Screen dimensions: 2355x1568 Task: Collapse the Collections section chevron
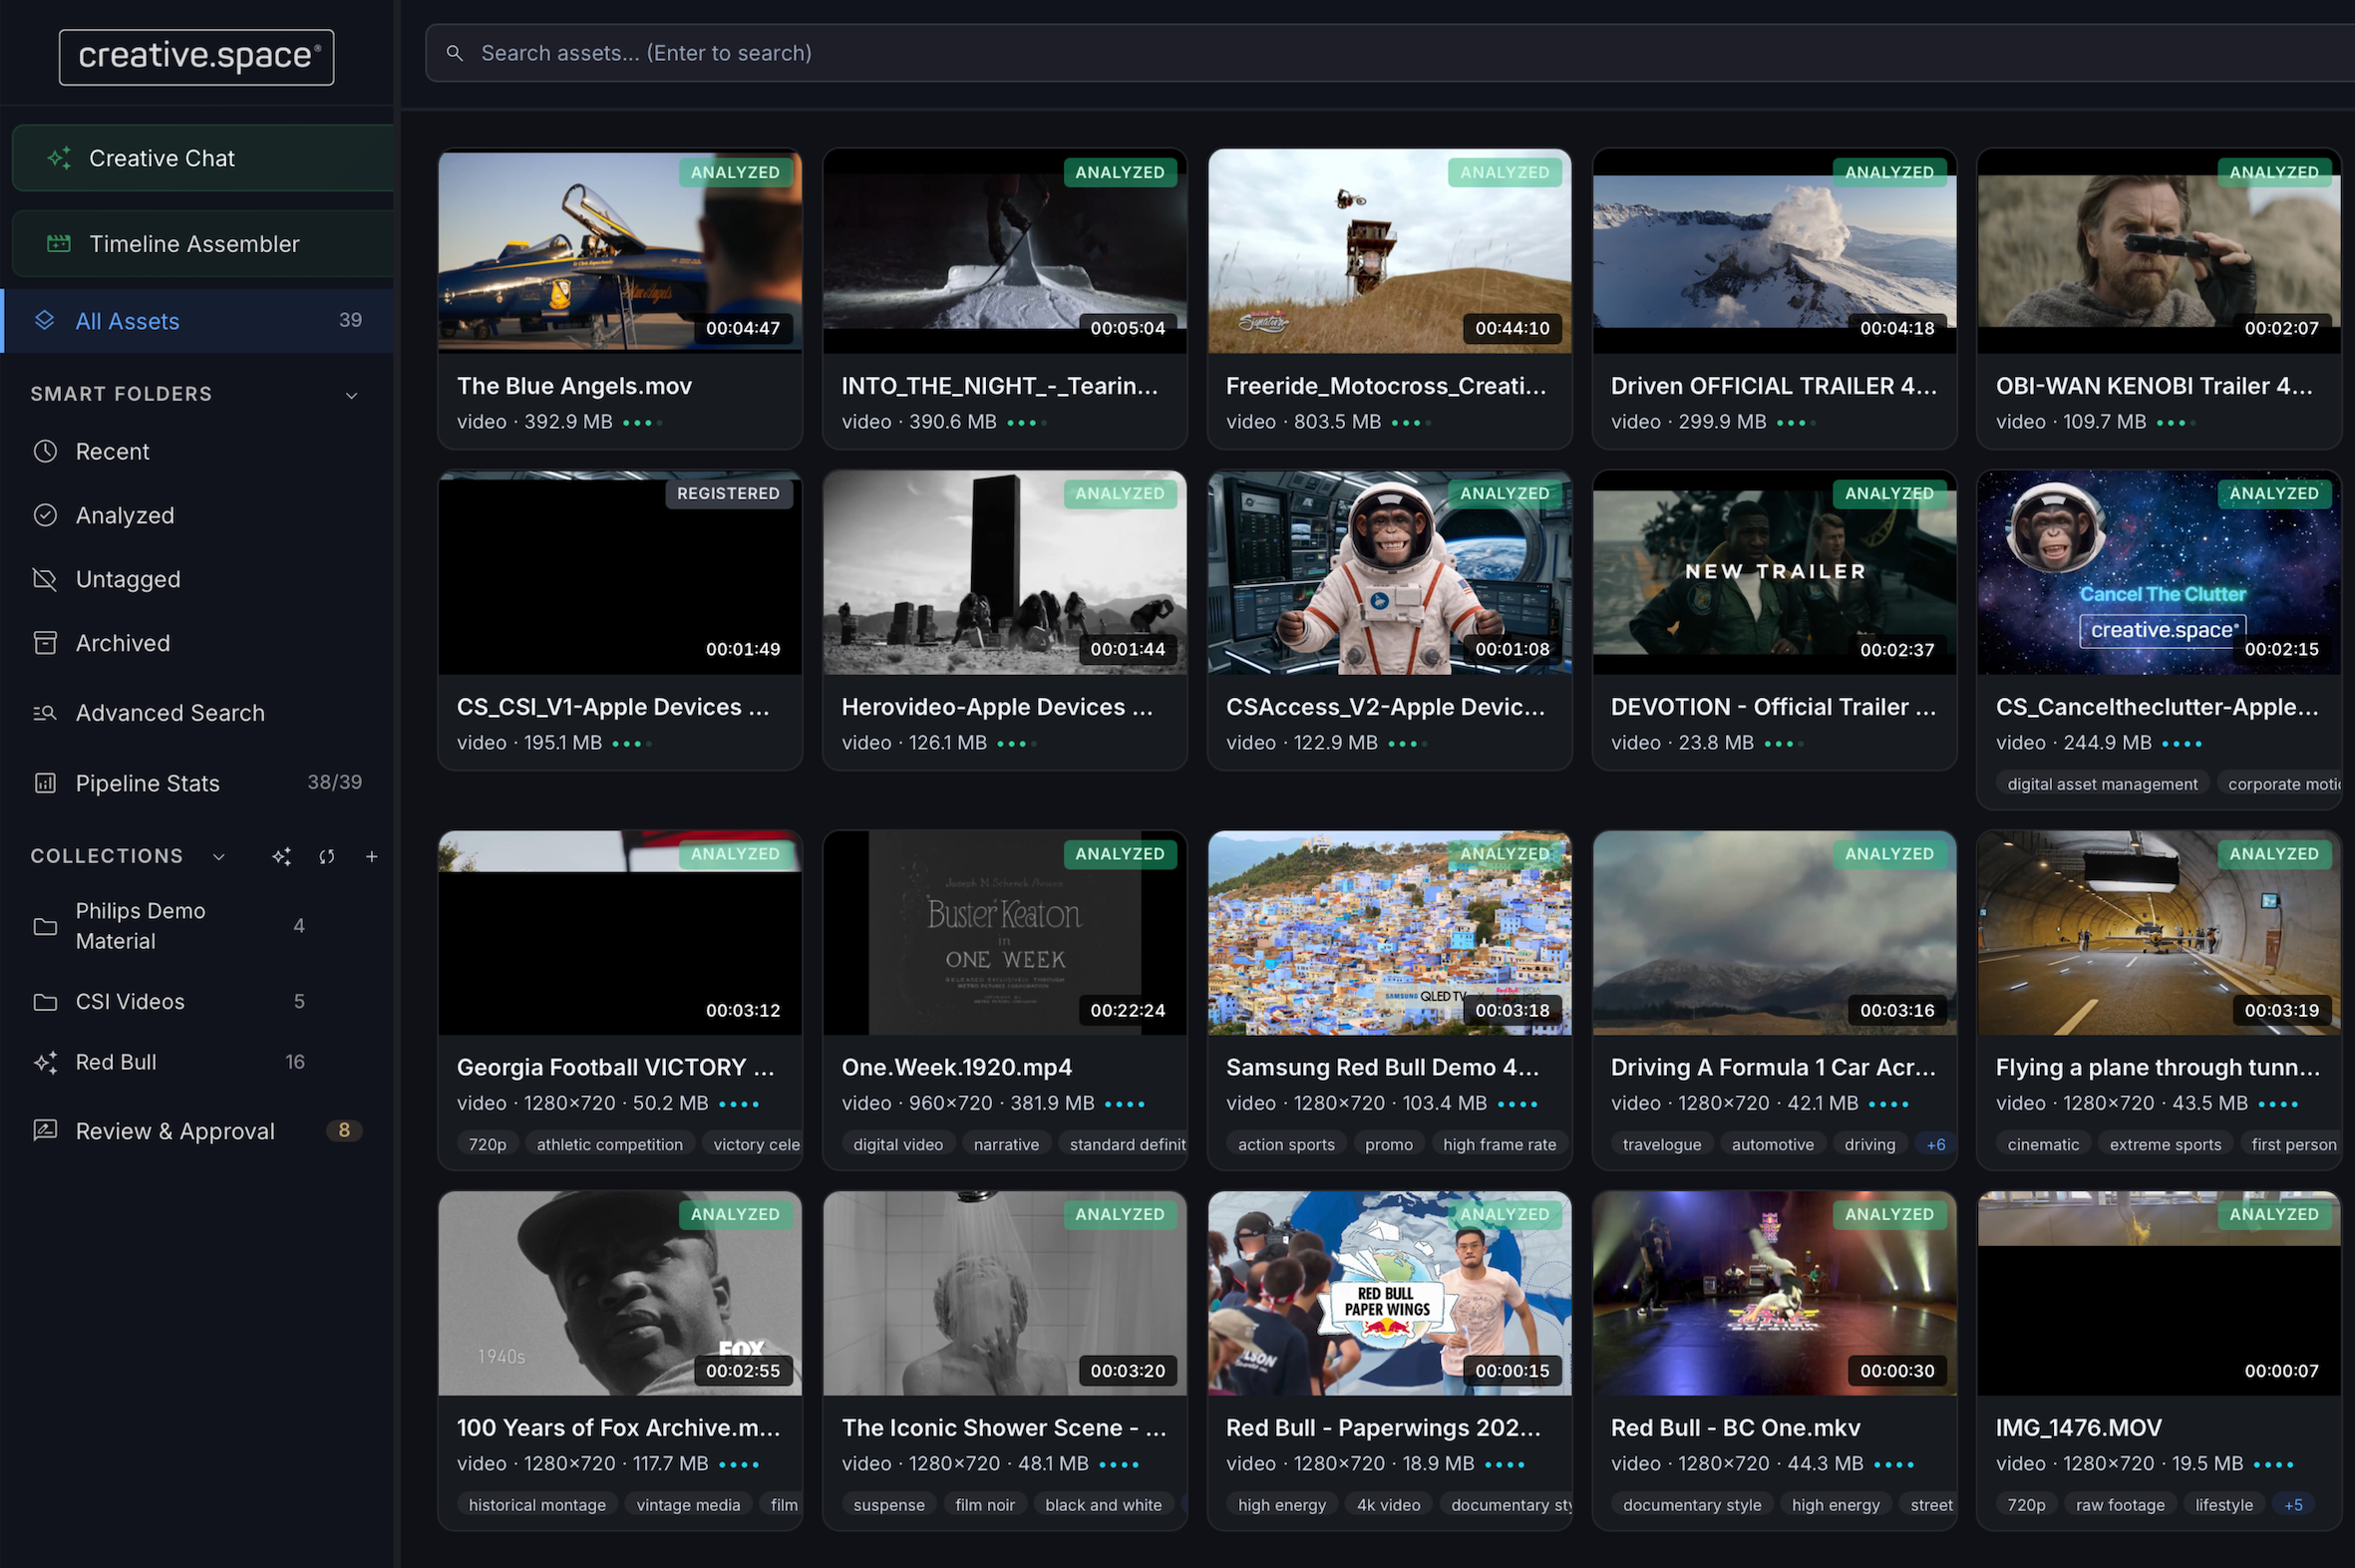tap(218, 857)
